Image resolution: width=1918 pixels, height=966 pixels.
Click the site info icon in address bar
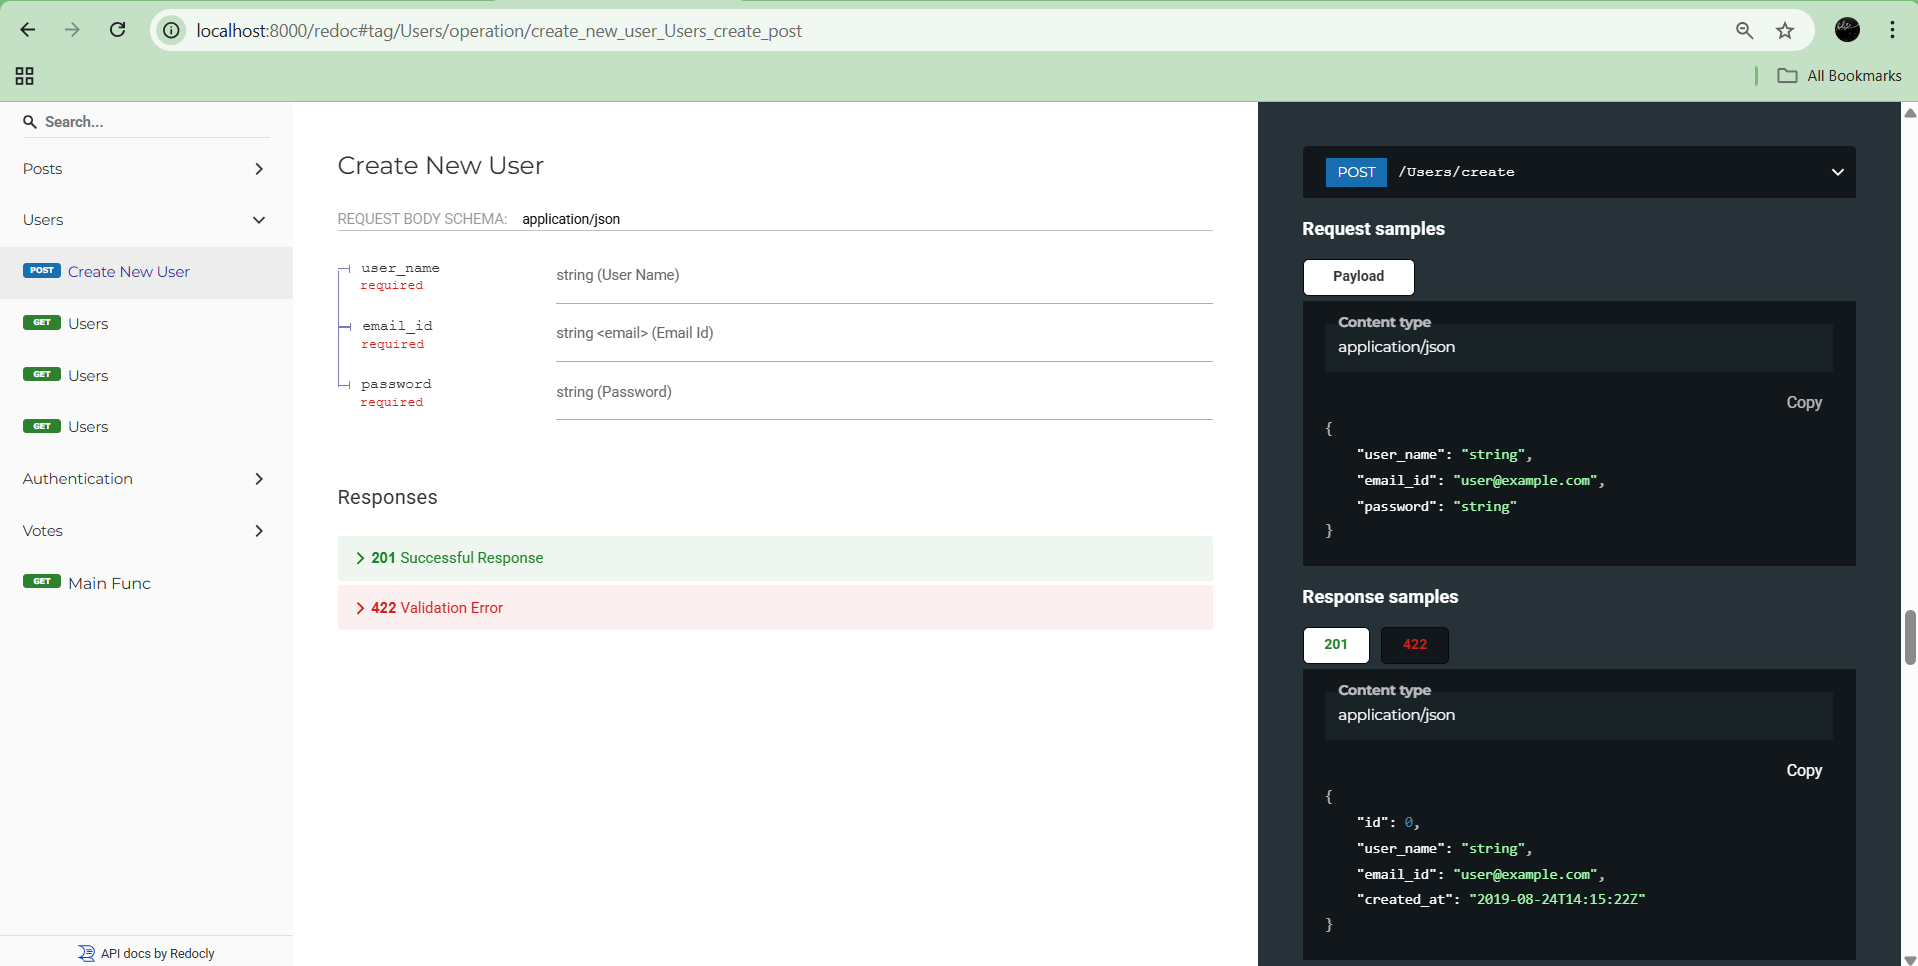pos(170,30)
